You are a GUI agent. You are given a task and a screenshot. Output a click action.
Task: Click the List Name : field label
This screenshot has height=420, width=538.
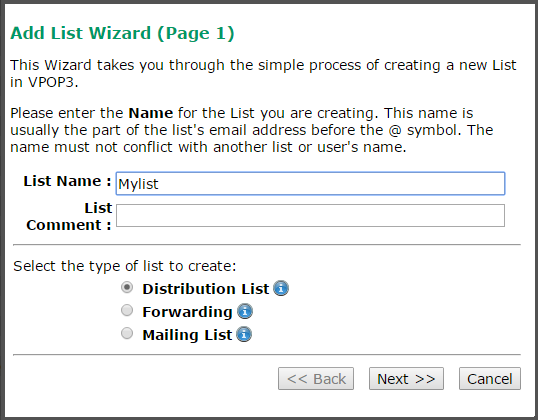coord(68,181)
